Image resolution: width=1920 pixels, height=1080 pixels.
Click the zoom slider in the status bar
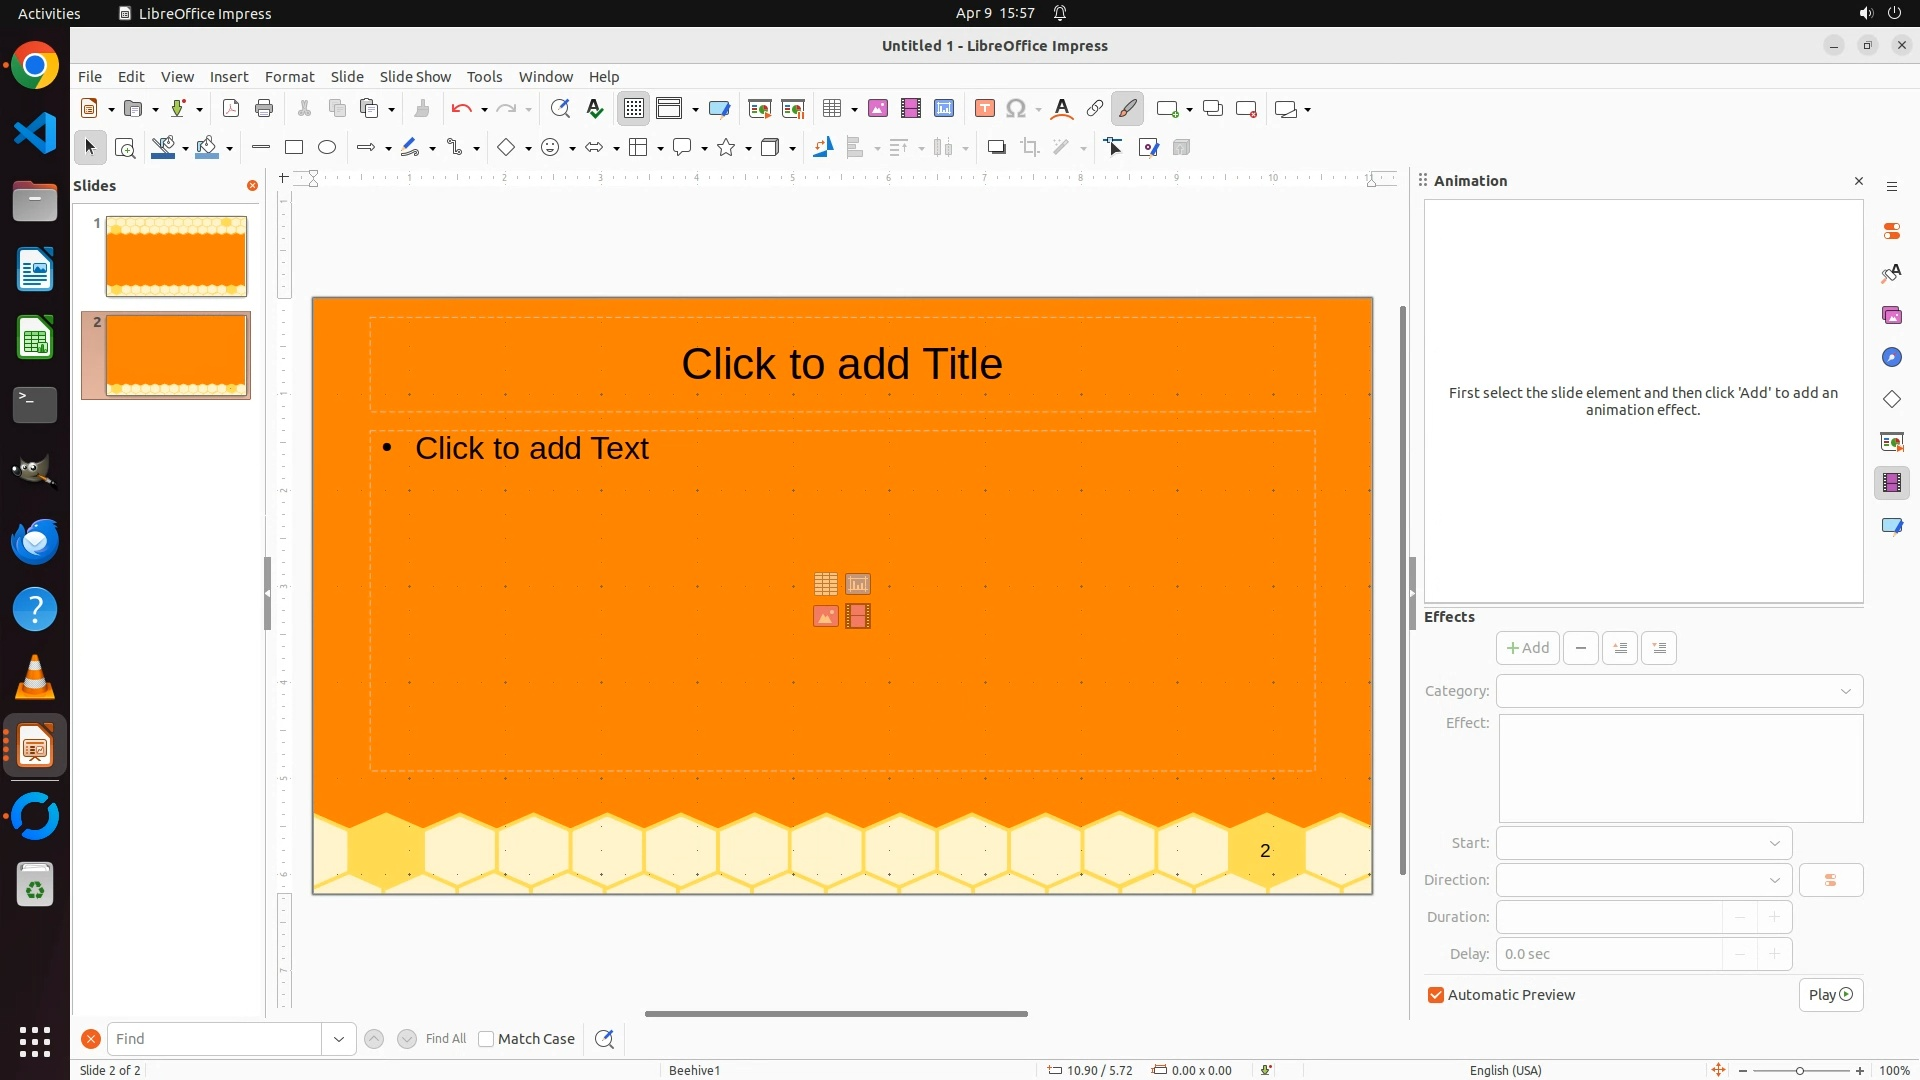click(1800, 1070)
